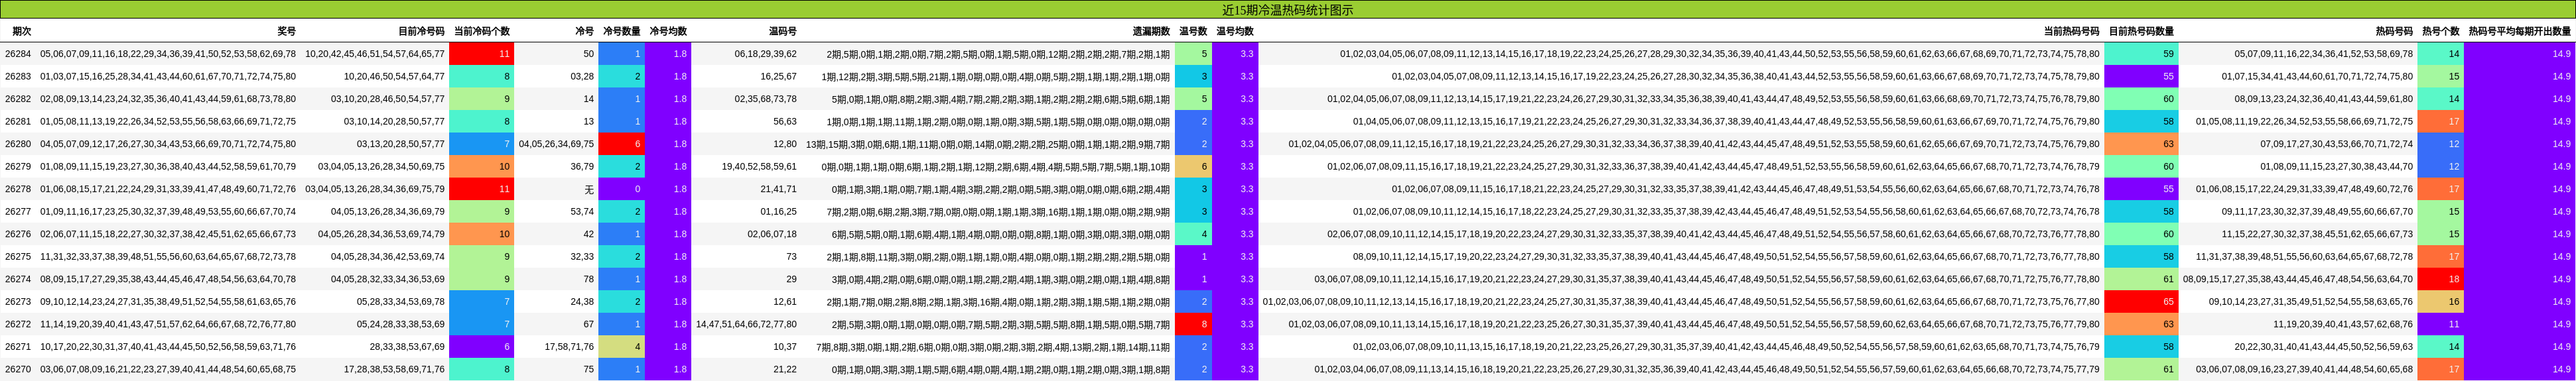Click the 热码号平均每期开出数量 column header

[x=2519, y=32]
